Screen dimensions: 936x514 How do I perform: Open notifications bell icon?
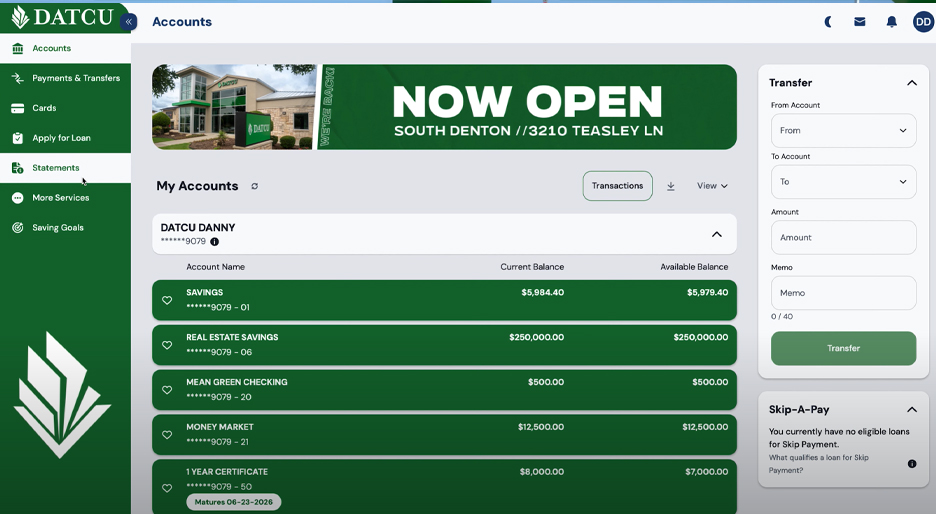[891, 22]
